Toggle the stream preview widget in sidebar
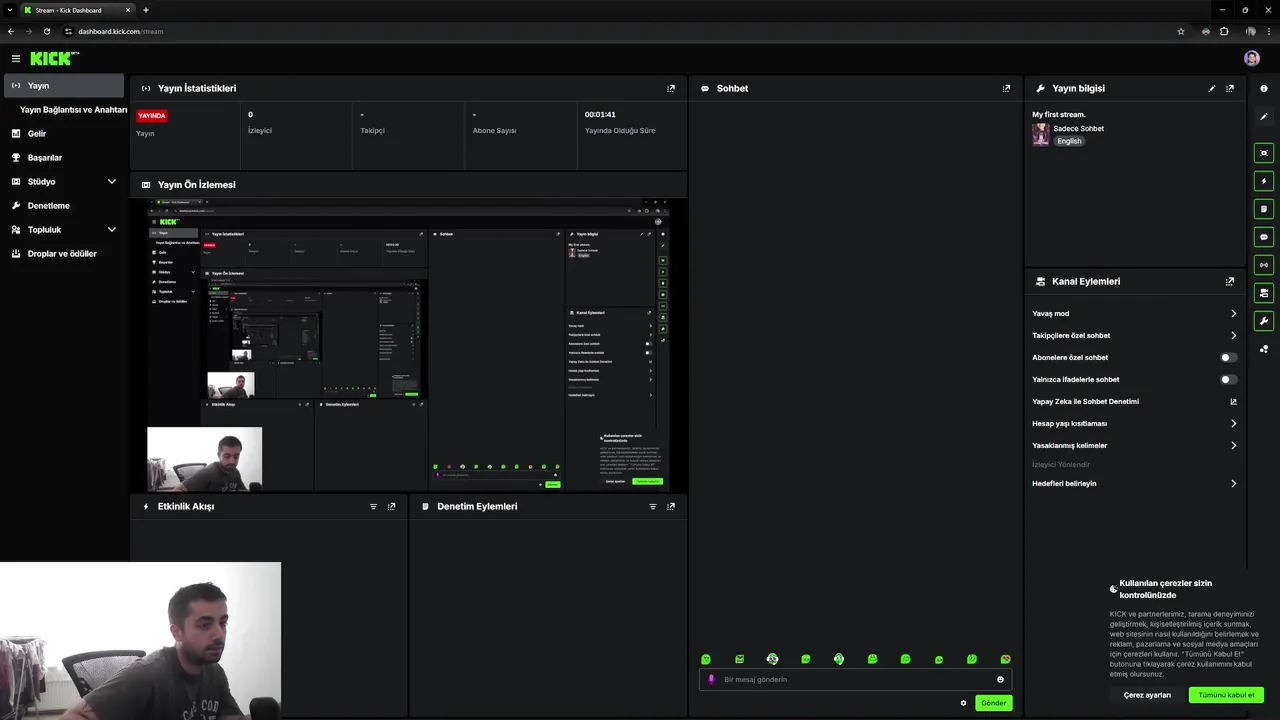This screenshot has height=720, width=1280. (1264, 153)
